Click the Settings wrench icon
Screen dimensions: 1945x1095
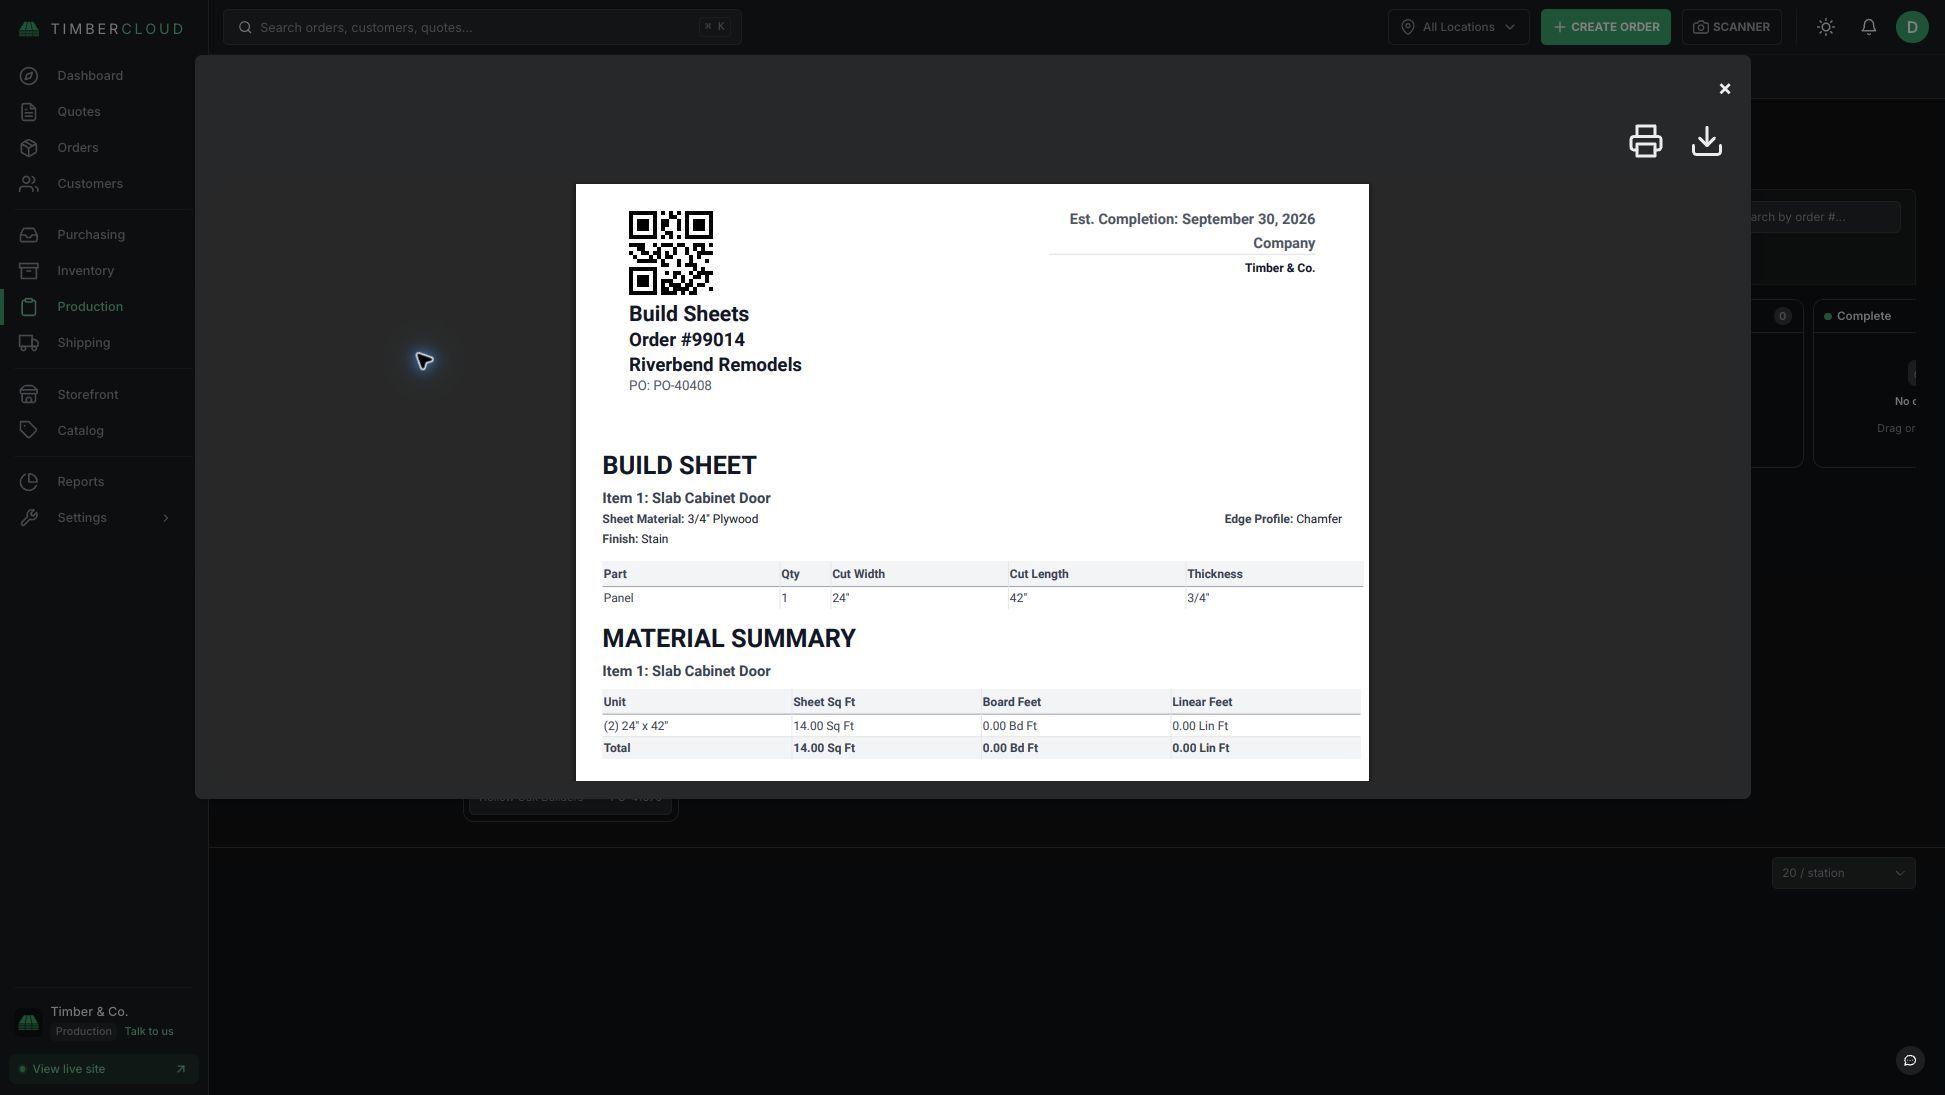click(x=29, y=518)
